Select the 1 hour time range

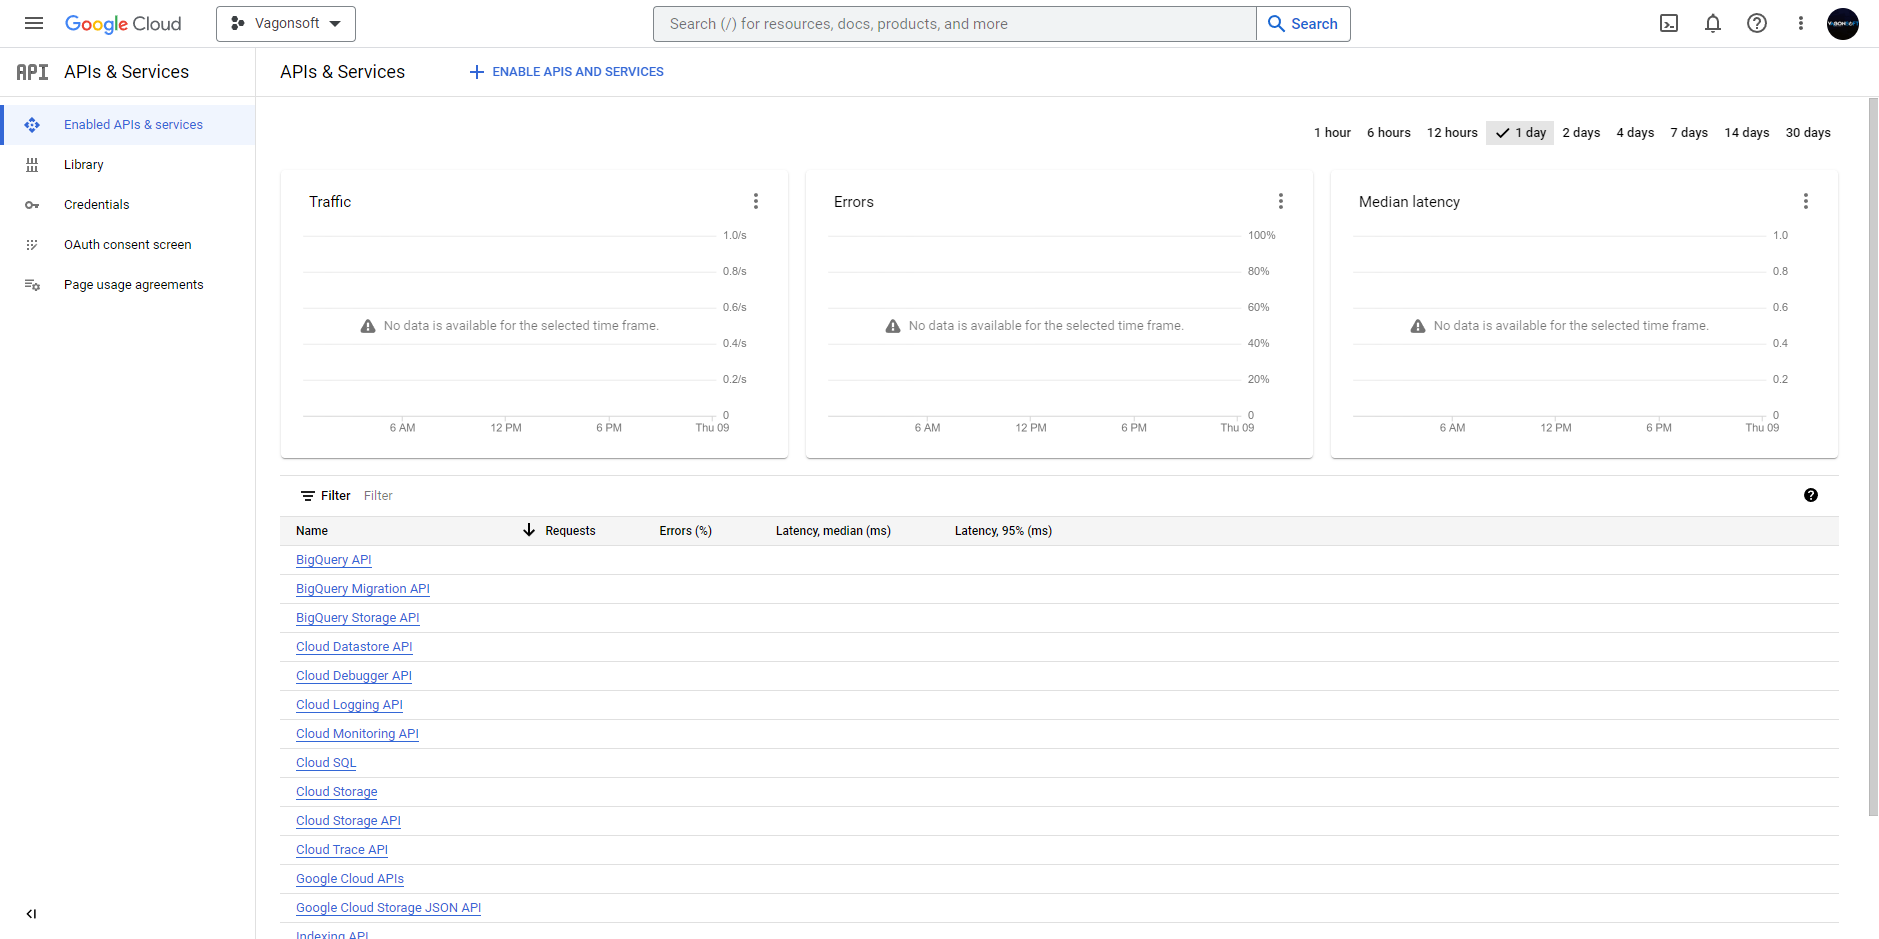(1332, 133)
